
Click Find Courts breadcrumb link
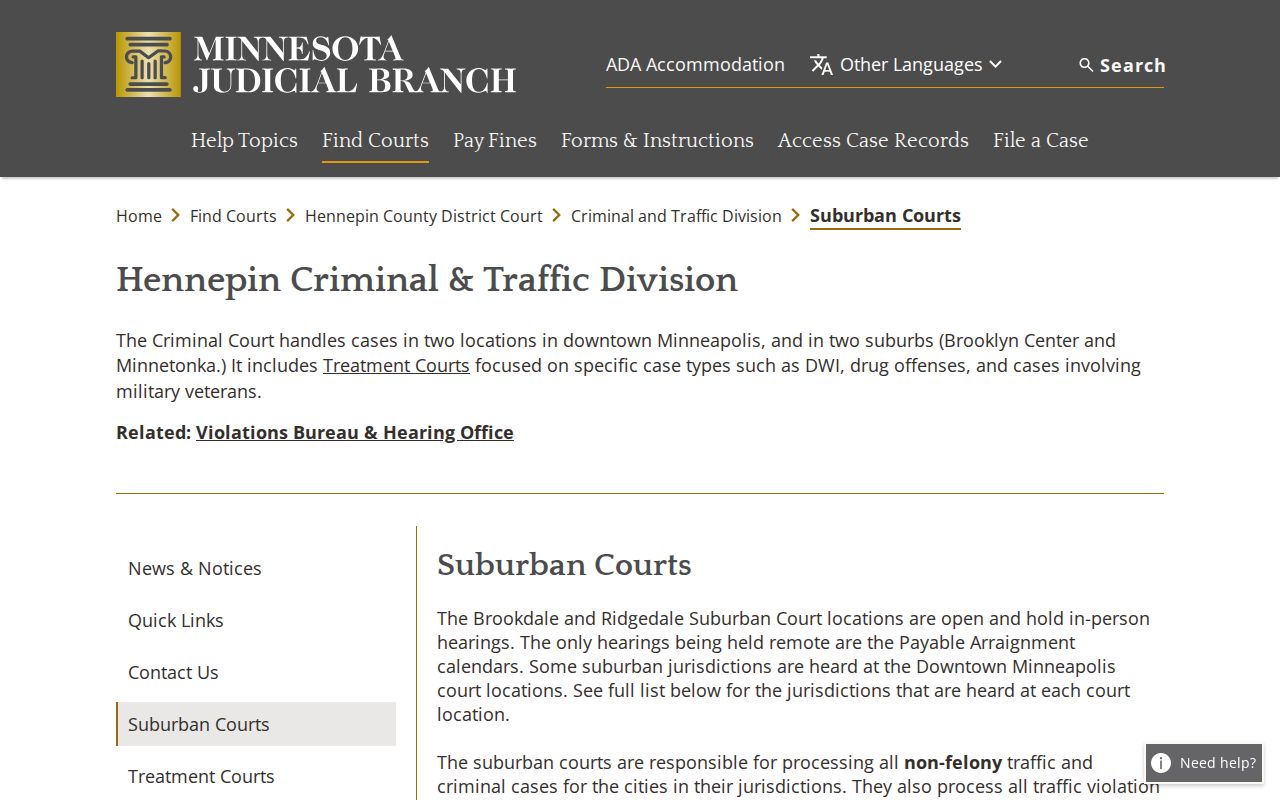[233, 216]
